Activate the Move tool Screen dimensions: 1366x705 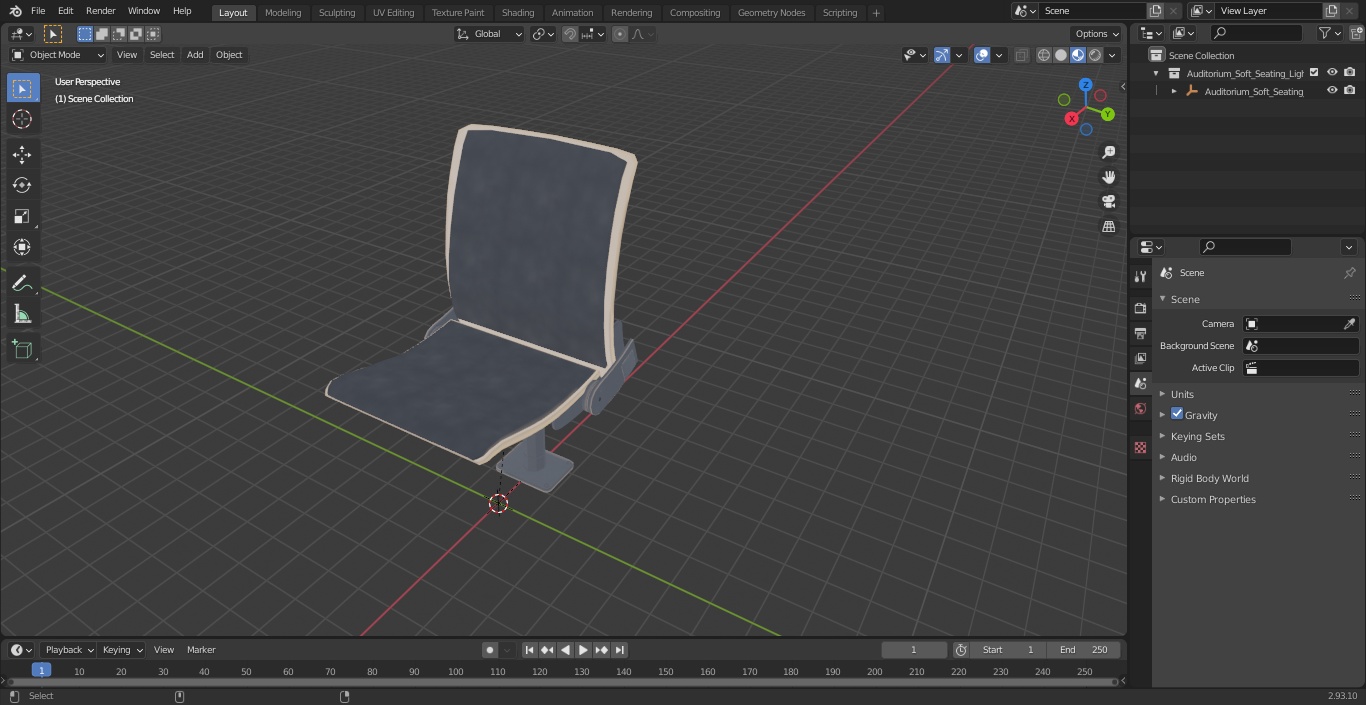pos(22,154)
